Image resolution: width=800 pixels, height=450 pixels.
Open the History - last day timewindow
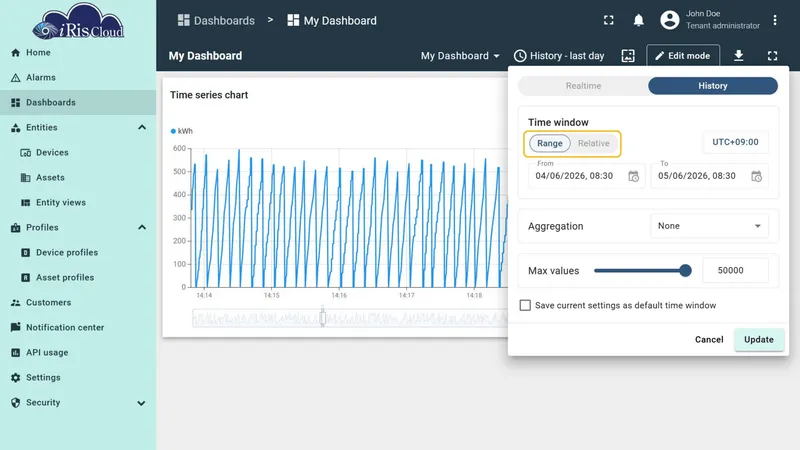pyautogui.click(x=559, y=56)
